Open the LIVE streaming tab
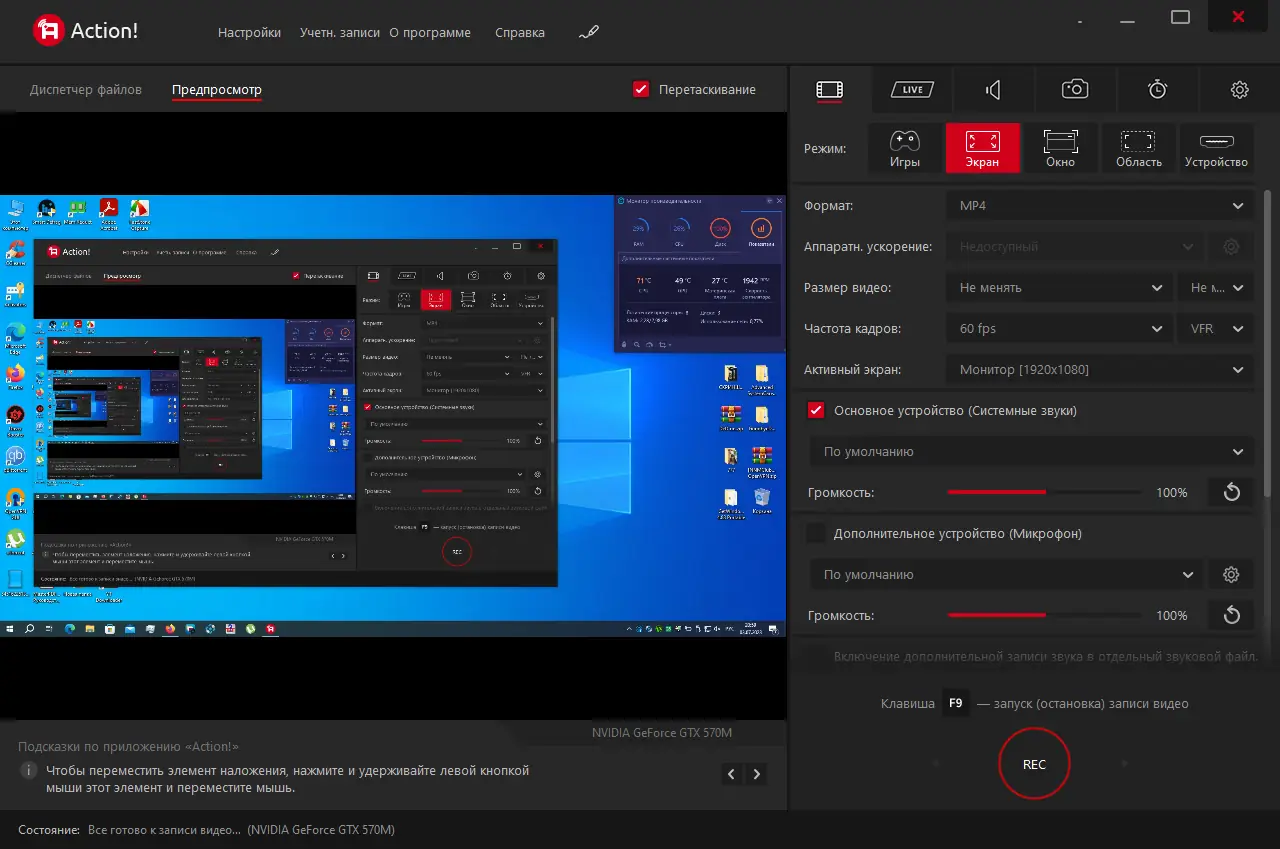Viewport: 1280px width, 849px height. (x=911, y=90)
